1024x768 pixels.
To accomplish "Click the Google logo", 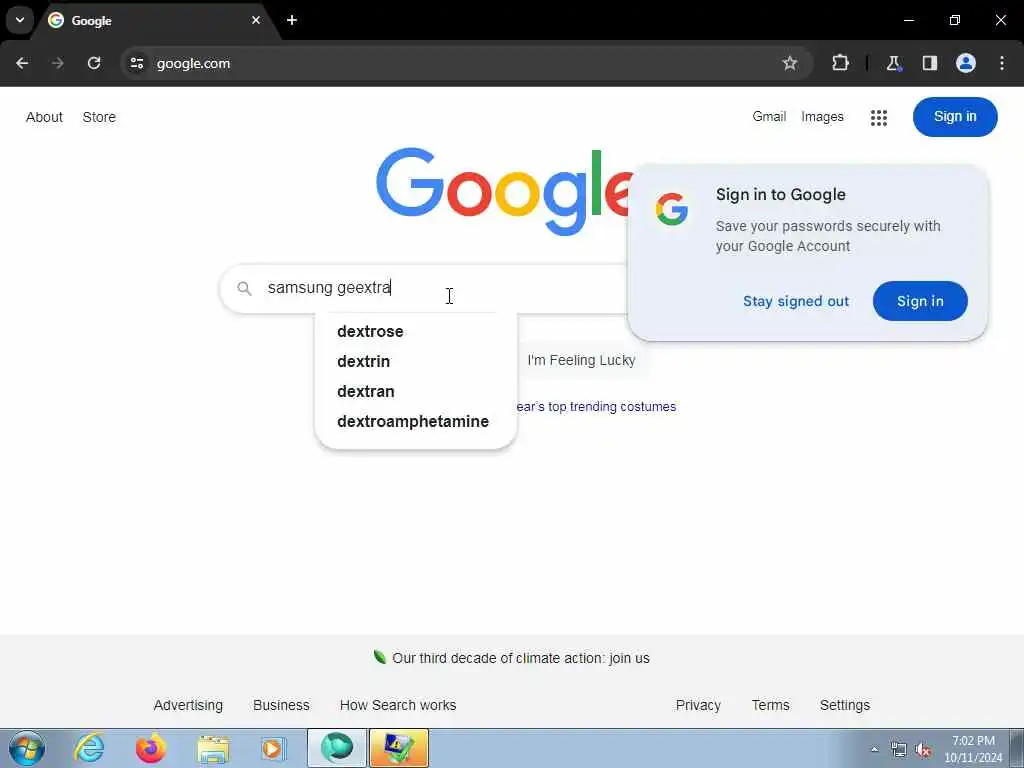I will tap(504, 191).
